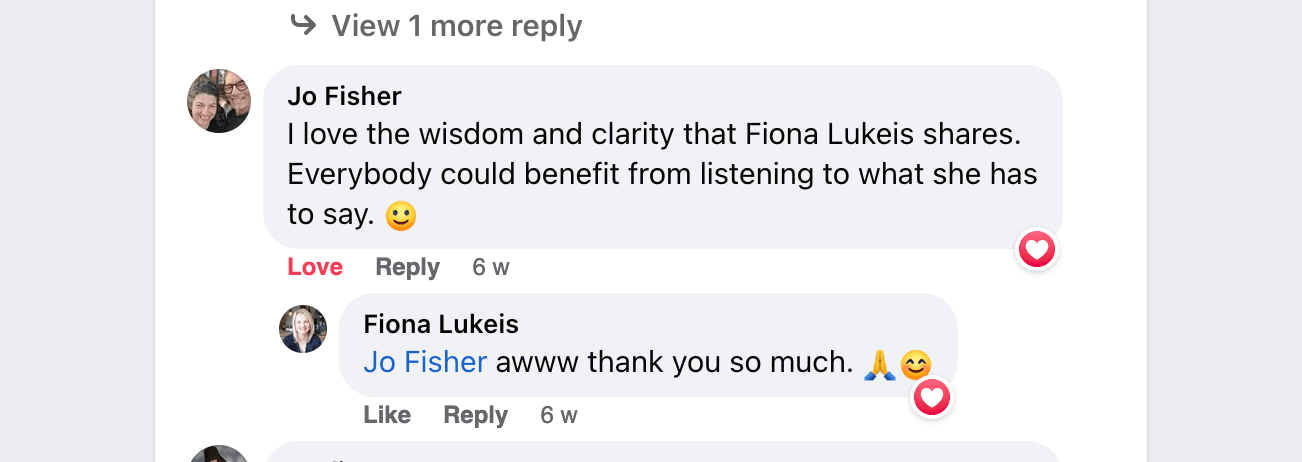The image size is (1302, 462).
Task: Toggle the red Love reaction on Jo's comment
Action: click(x=315, y=267)
